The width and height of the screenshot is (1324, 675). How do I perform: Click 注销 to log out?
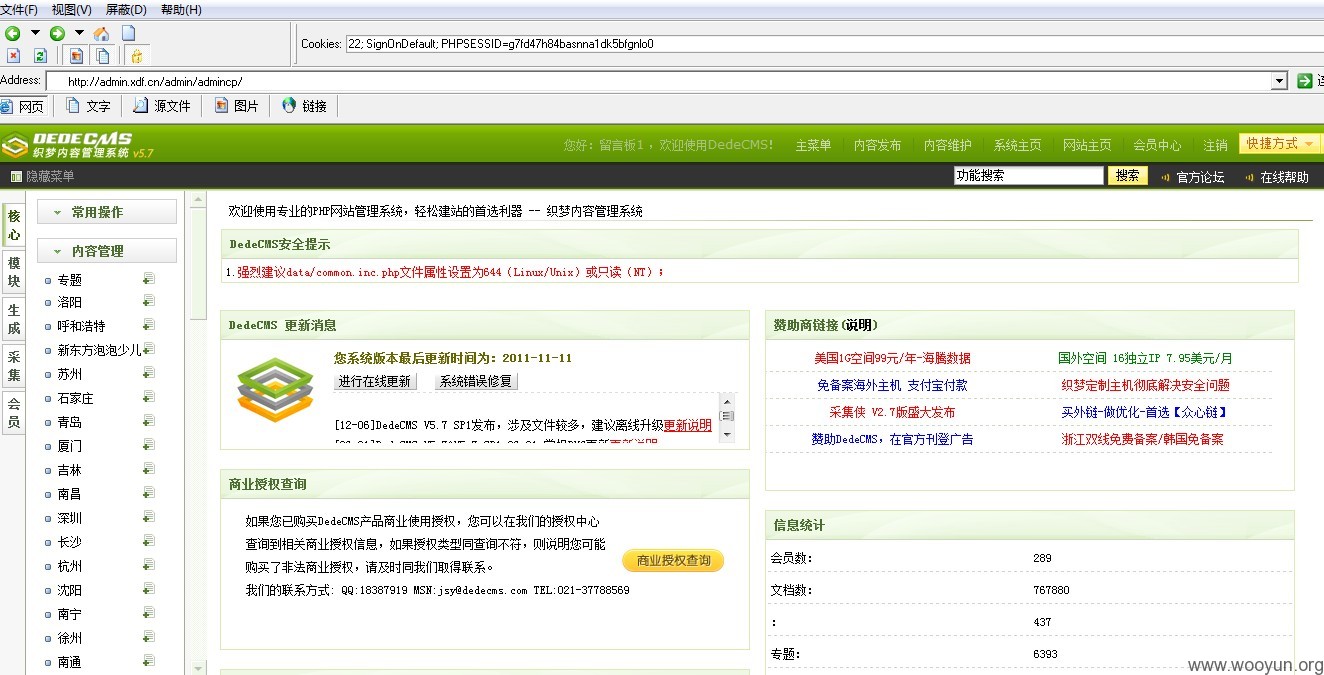pos(1215,145)
